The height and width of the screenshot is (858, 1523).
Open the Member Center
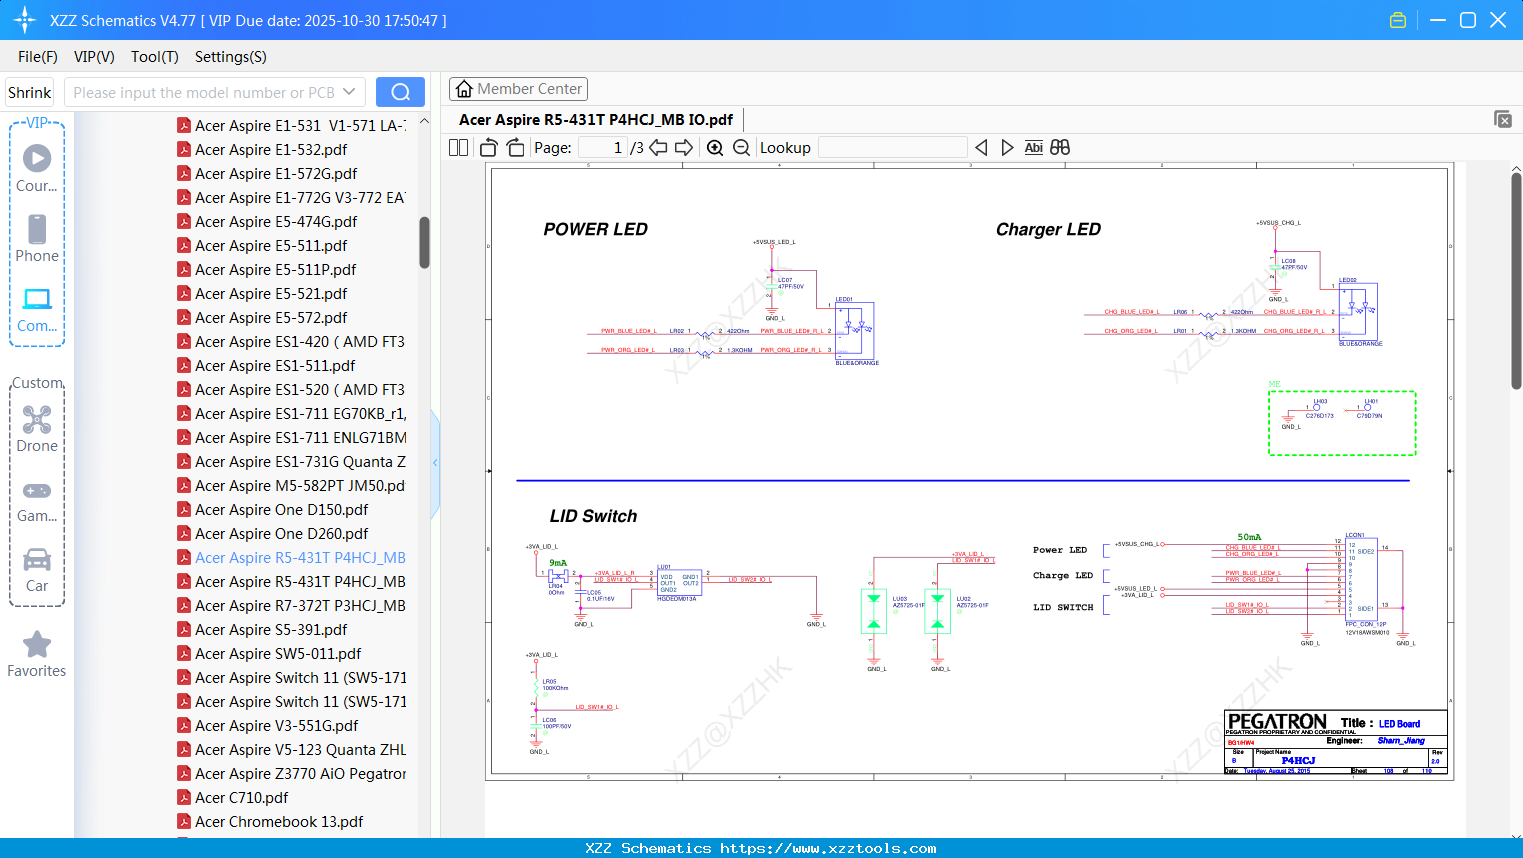point(518,89)
